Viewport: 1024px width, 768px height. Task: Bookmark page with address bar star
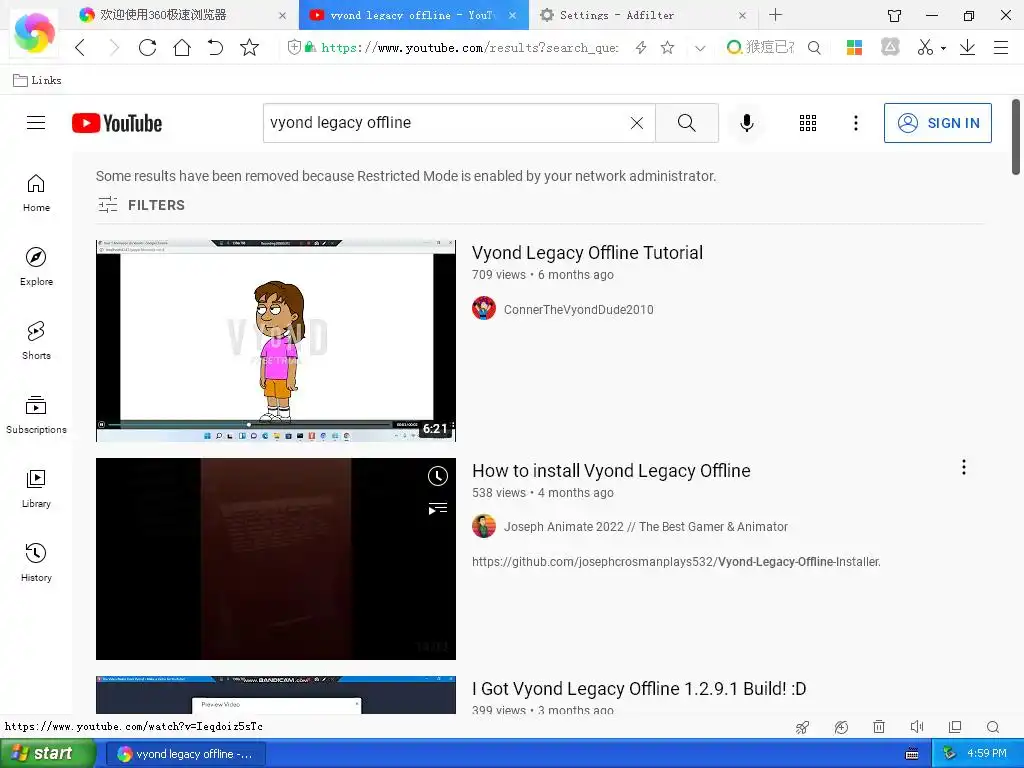point(667,47)
